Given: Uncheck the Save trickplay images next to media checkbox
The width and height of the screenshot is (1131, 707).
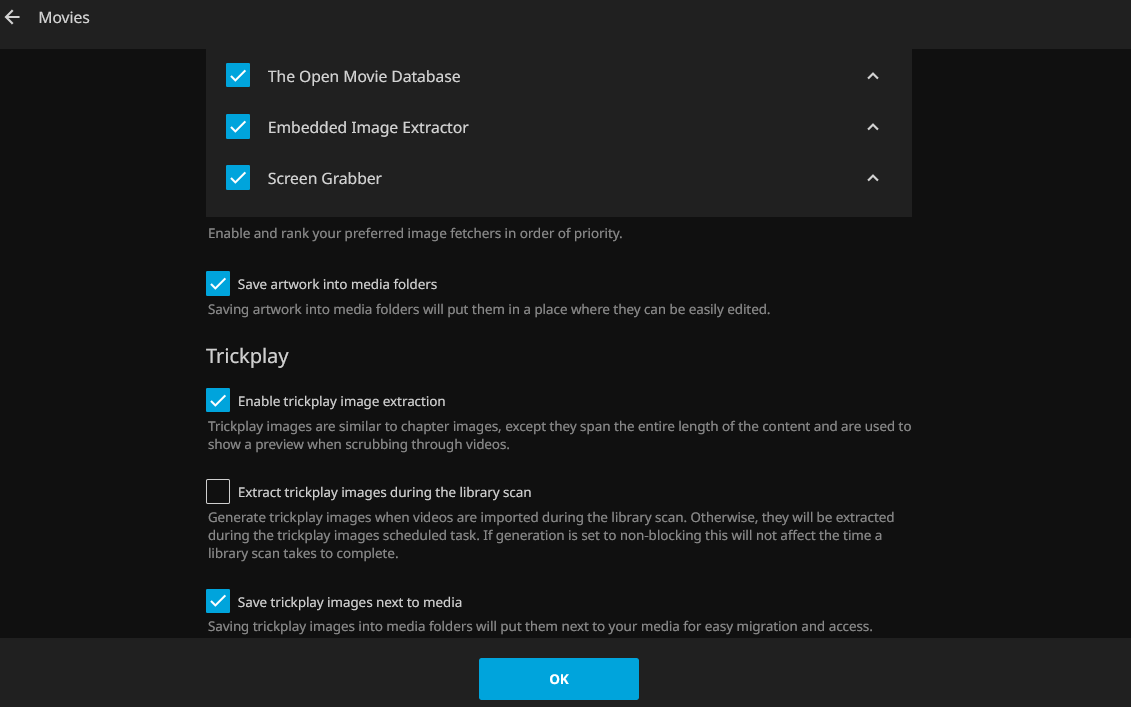Looking at the screenshot, I should [218, 602].
